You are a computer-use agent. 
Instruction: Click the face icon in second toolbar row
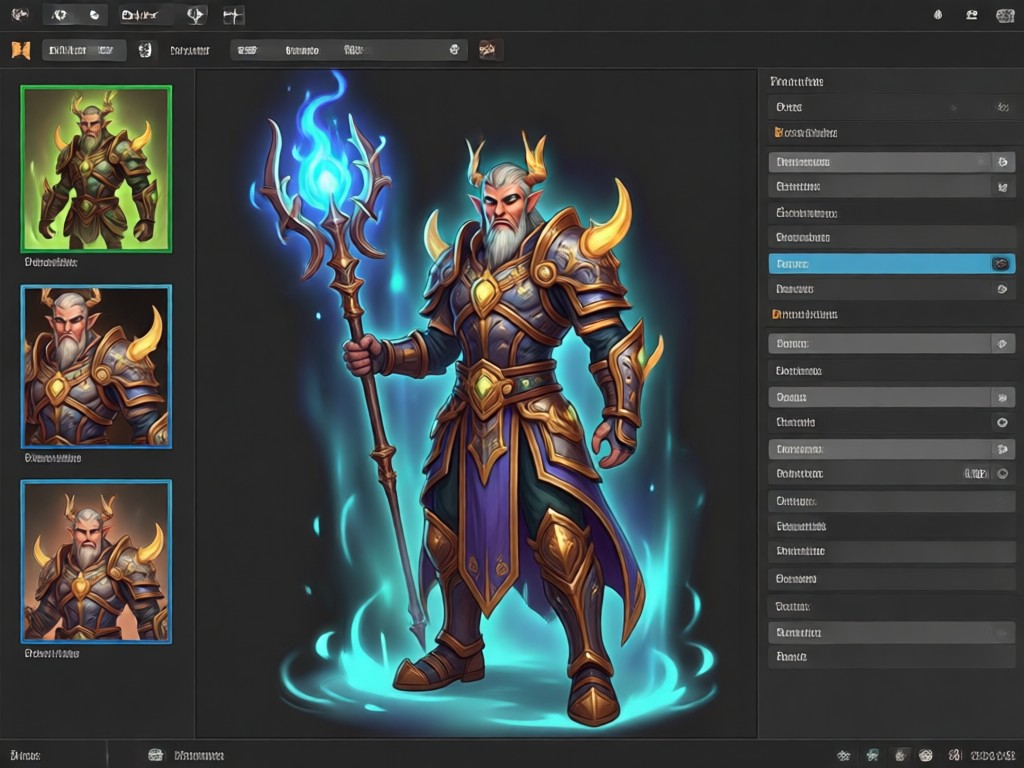point(145,50)
